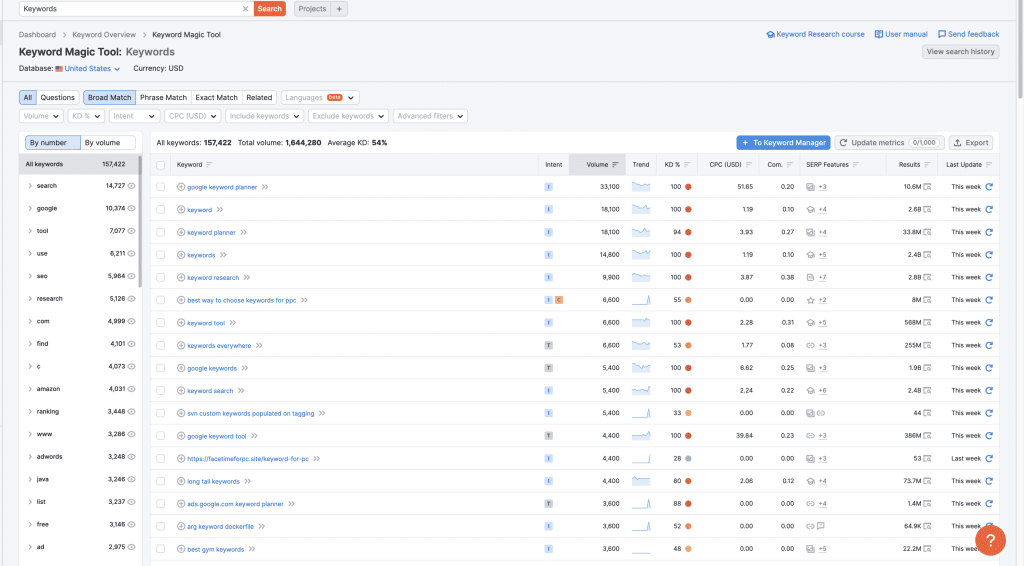Open the help question-mark bubble
The height and width of the screenshot is (566, 1024).
[990, 539]
